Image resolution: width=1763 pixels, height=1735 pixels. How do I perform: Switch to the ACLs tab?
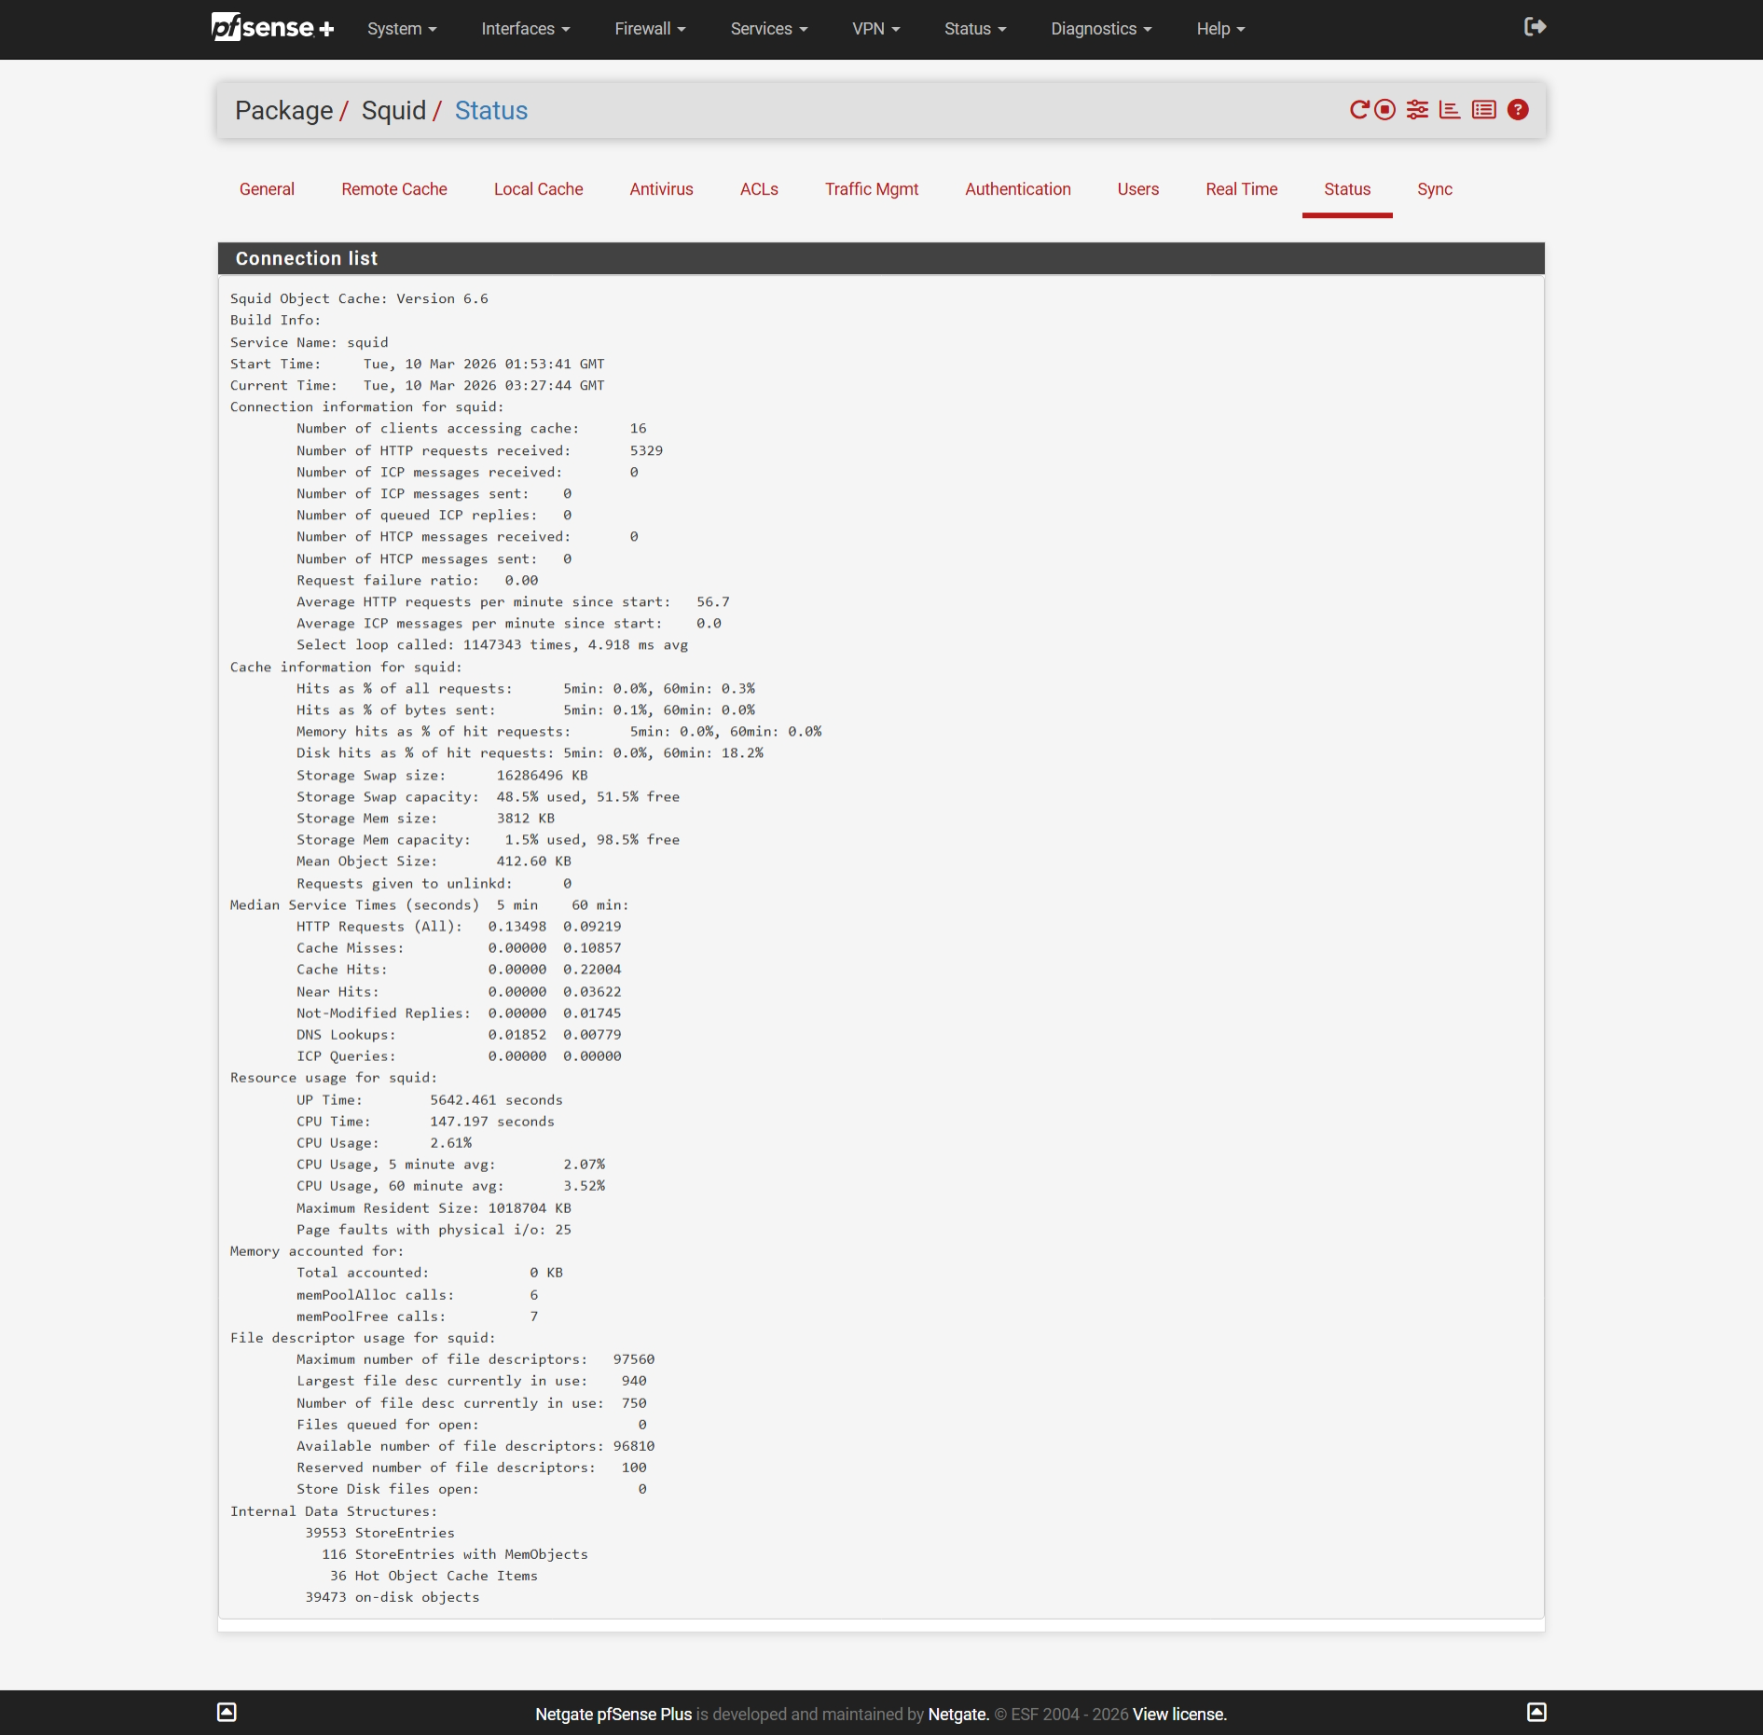click(758, 189)
